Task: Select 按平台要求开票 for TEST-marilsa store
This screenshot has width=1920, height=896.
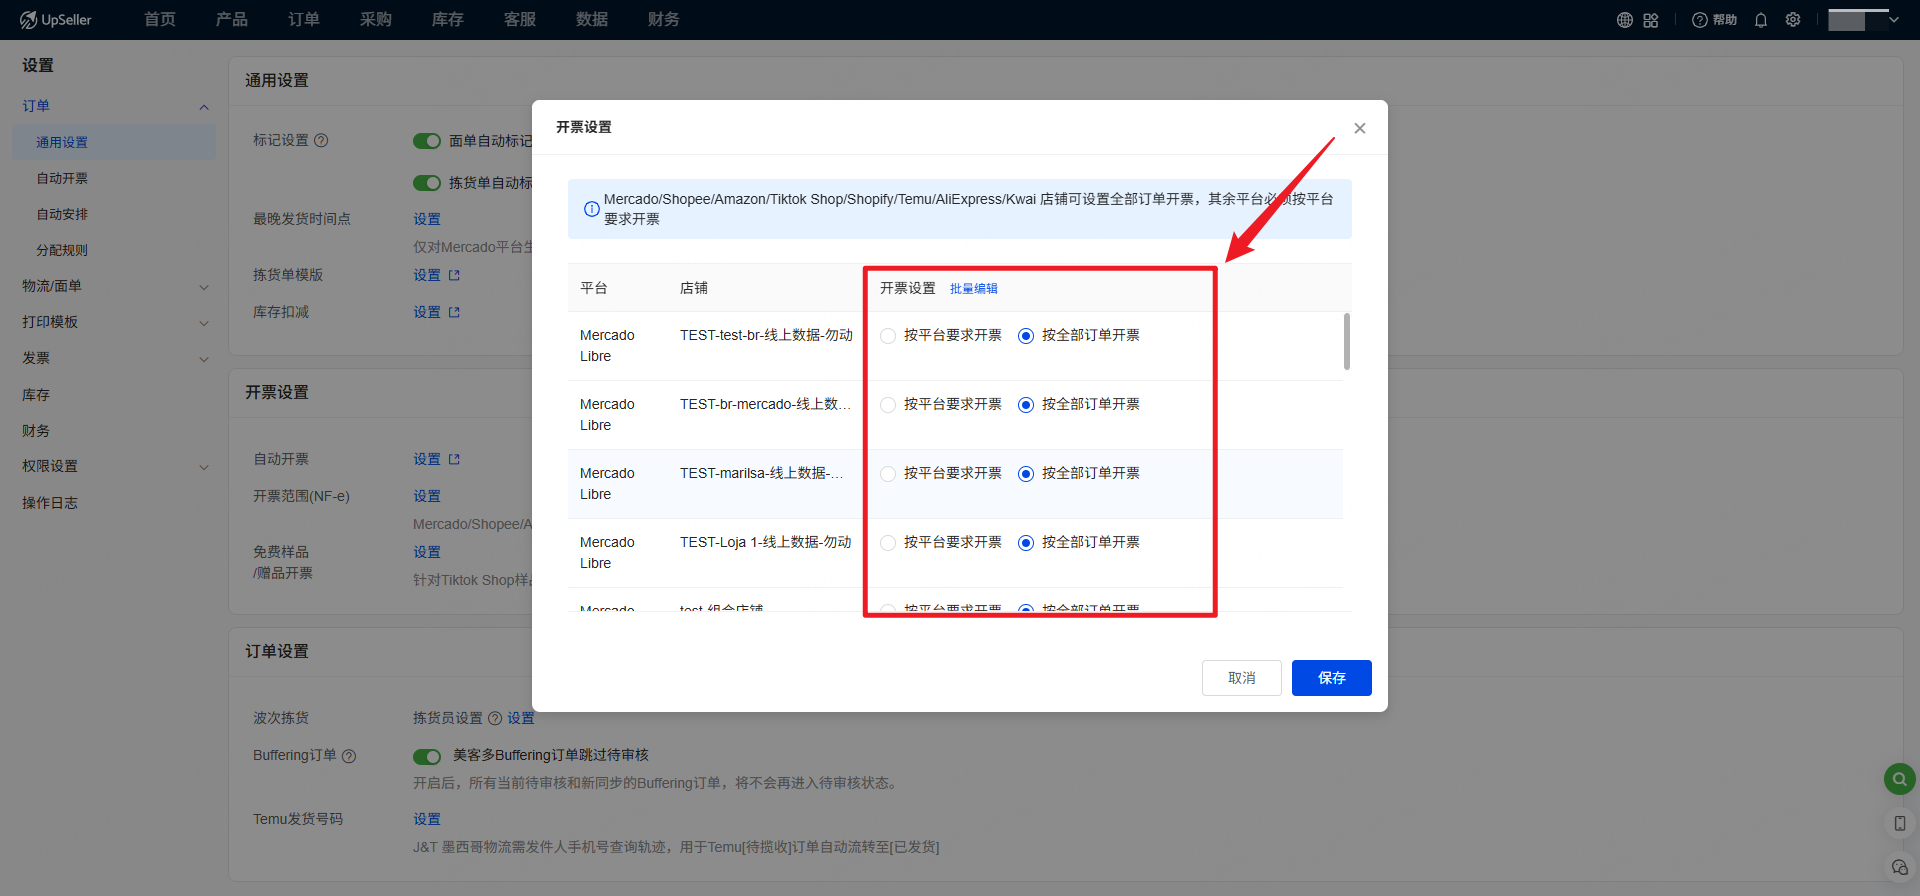Action: coord(888,474)
